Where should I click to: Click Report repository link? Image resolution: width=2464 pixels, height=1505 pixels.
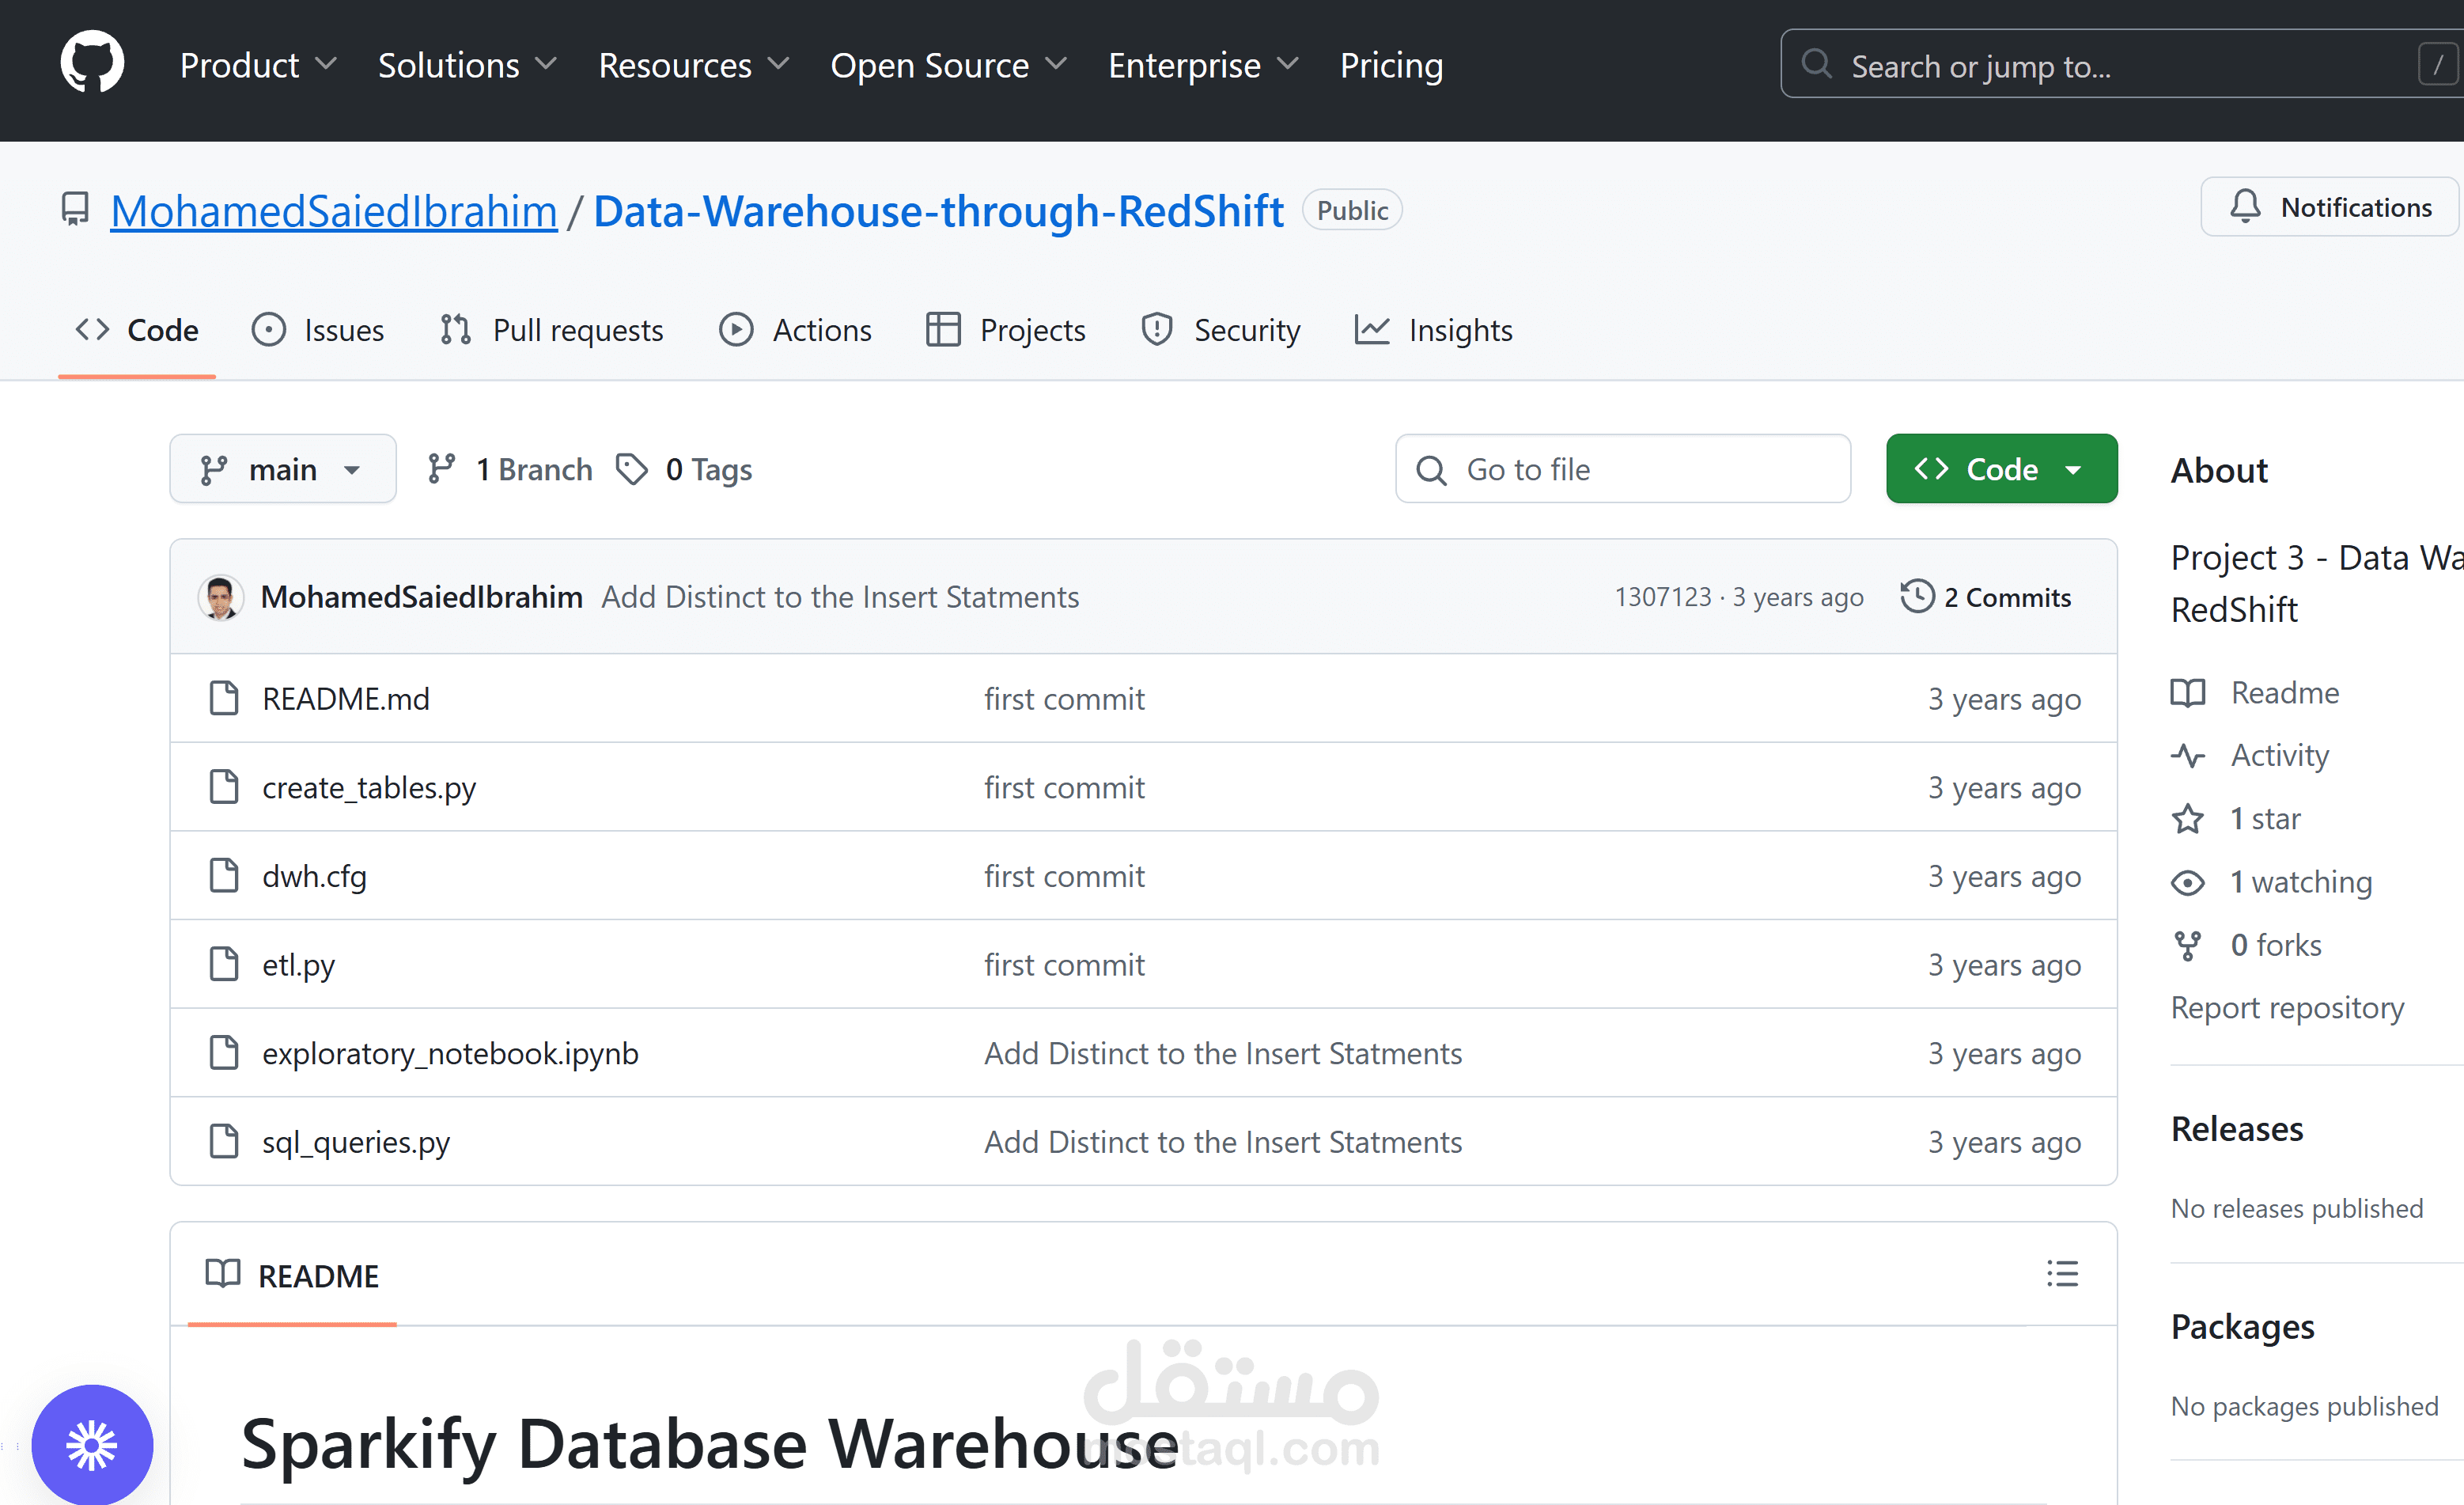point(2287,1007)
